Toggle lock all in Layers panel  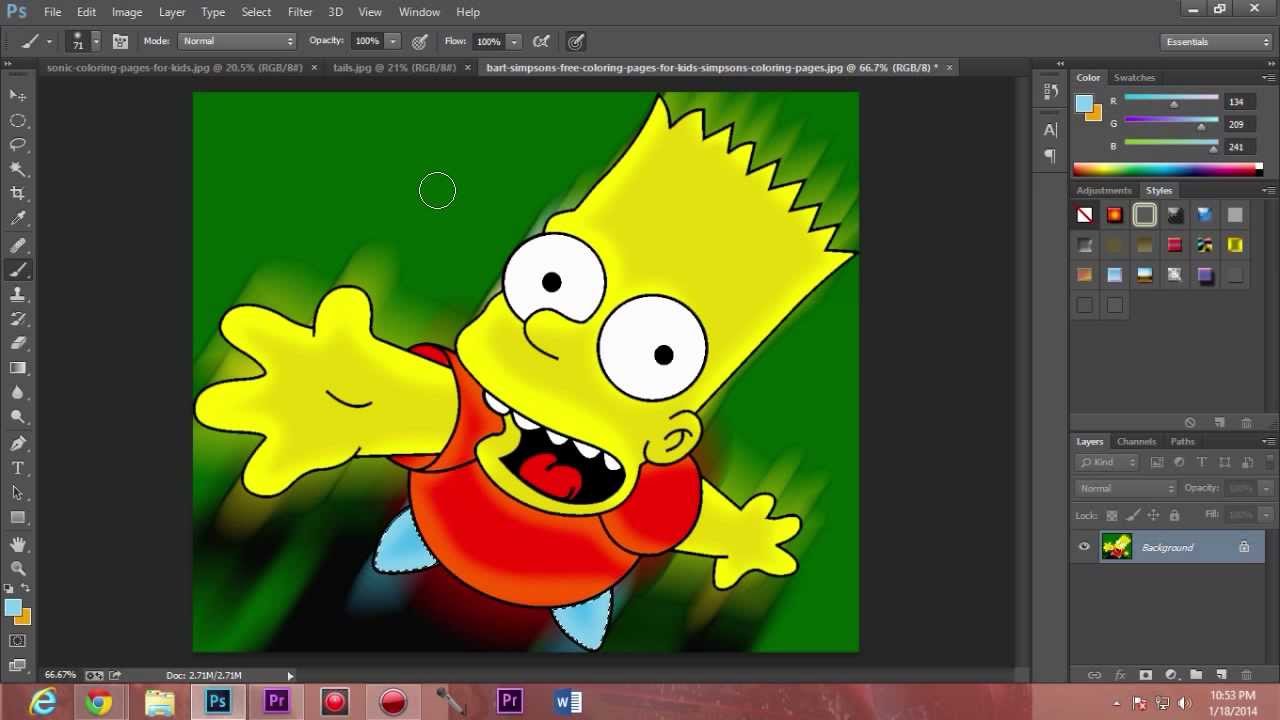pyautogui.click(x=1174, y=515)
